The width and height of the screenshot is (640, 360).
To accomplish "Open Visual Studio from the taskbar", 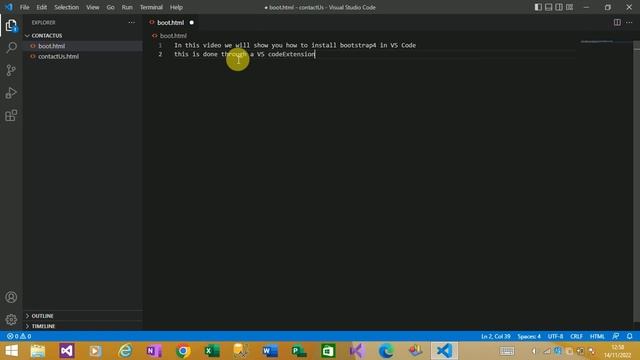I will click(x=67, y=351).
